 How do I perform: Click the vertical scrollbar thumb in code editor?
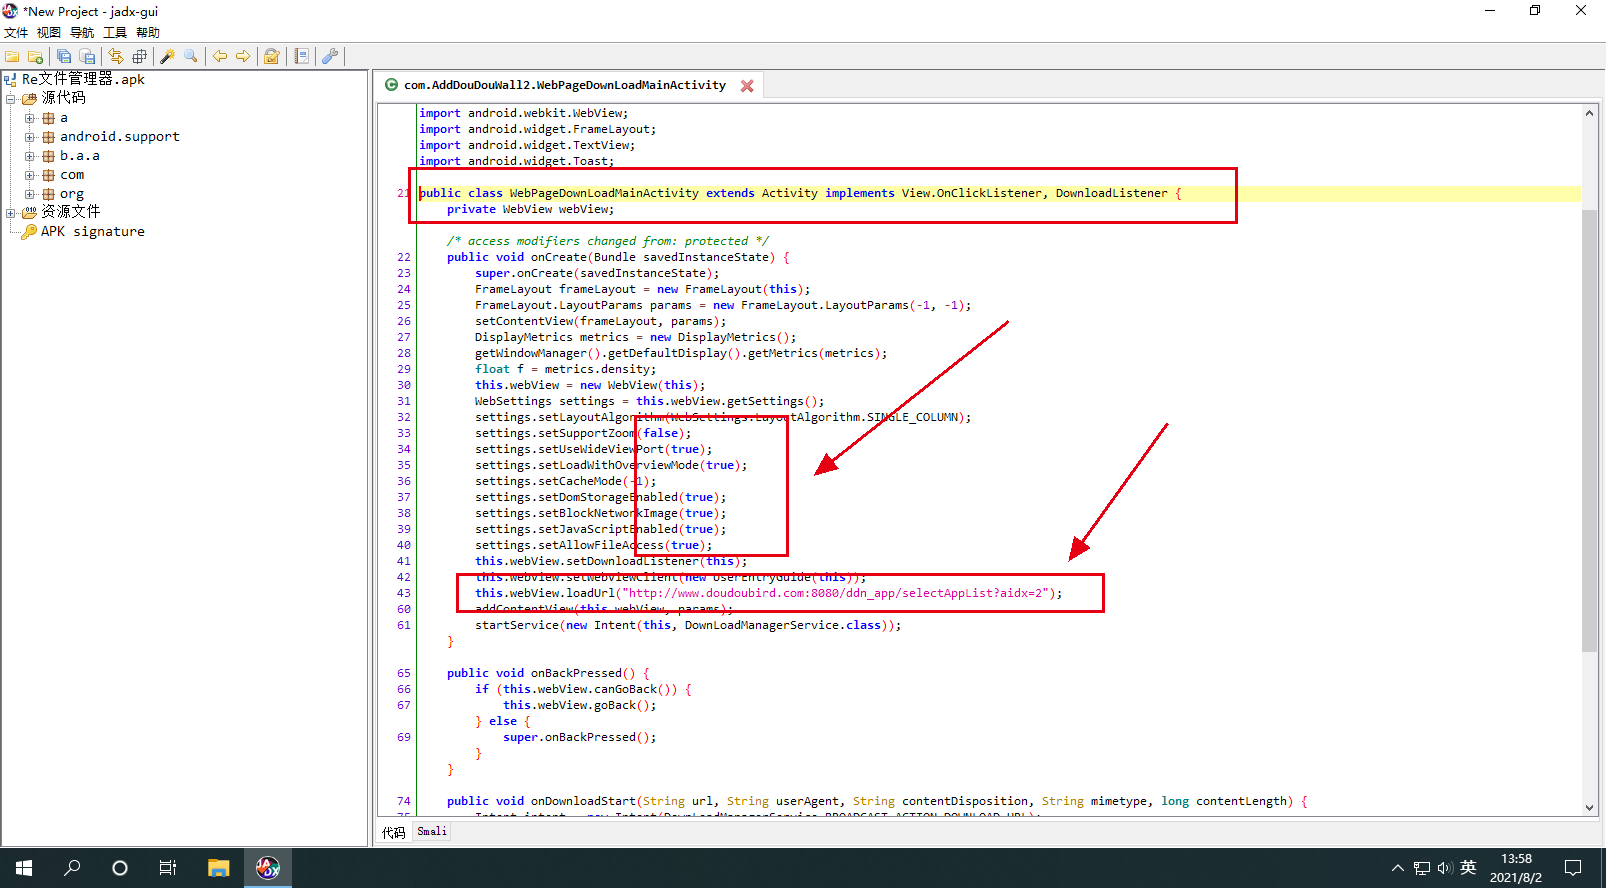[x=1589, y=431]
